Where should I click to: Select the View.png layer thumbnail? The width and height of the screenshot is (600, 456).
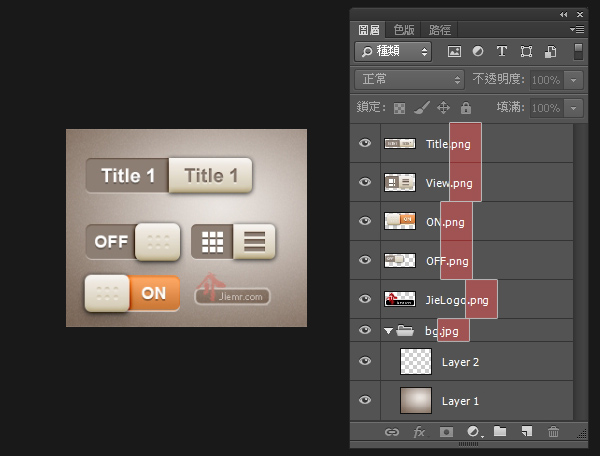click(x=400, y=182)
